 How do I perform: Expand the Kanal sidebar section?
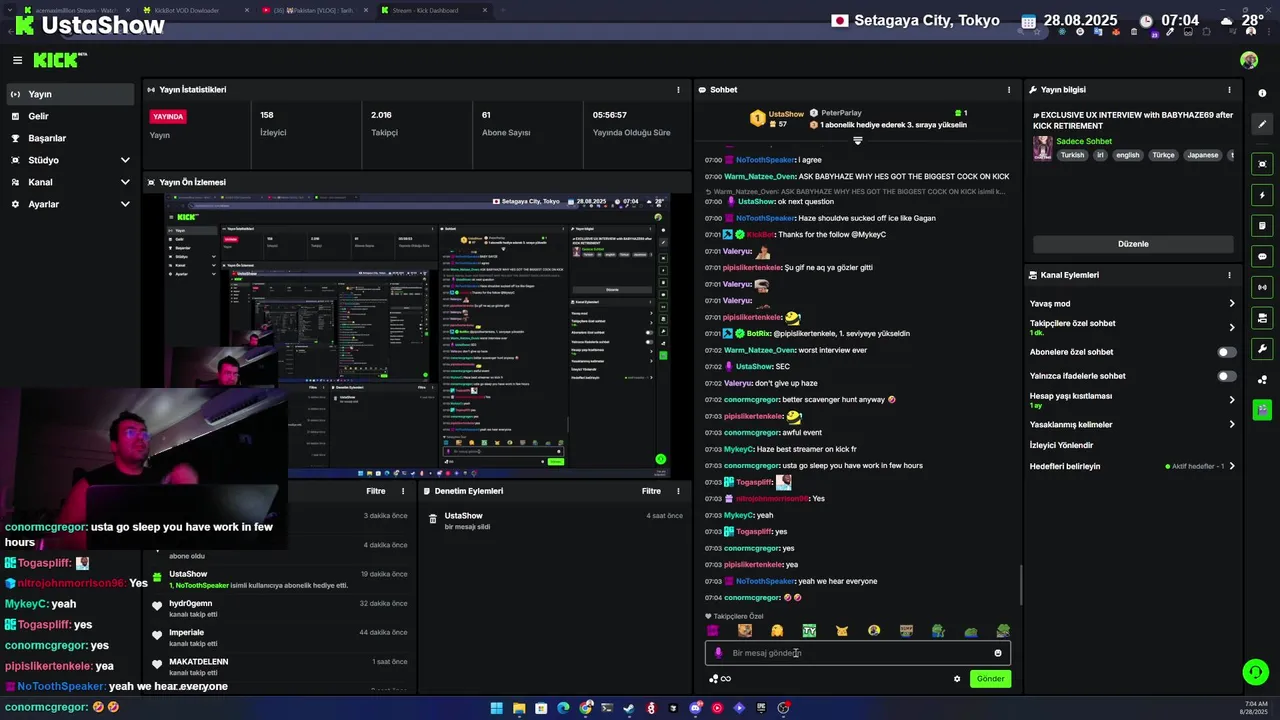pos(125,182)
